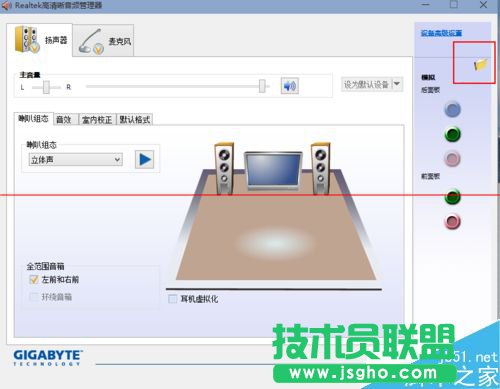Click the pink front panel audio jack

[452, 222]
